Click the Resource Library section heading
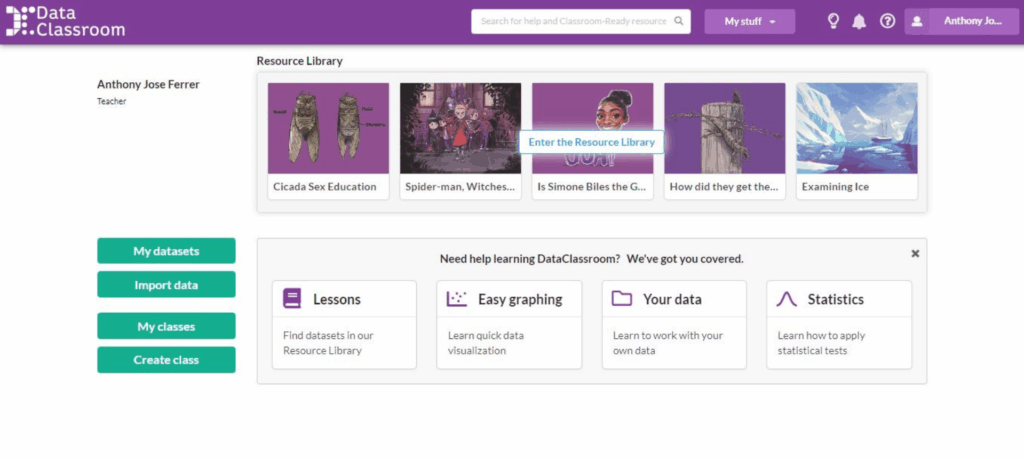 coord(299,61)
